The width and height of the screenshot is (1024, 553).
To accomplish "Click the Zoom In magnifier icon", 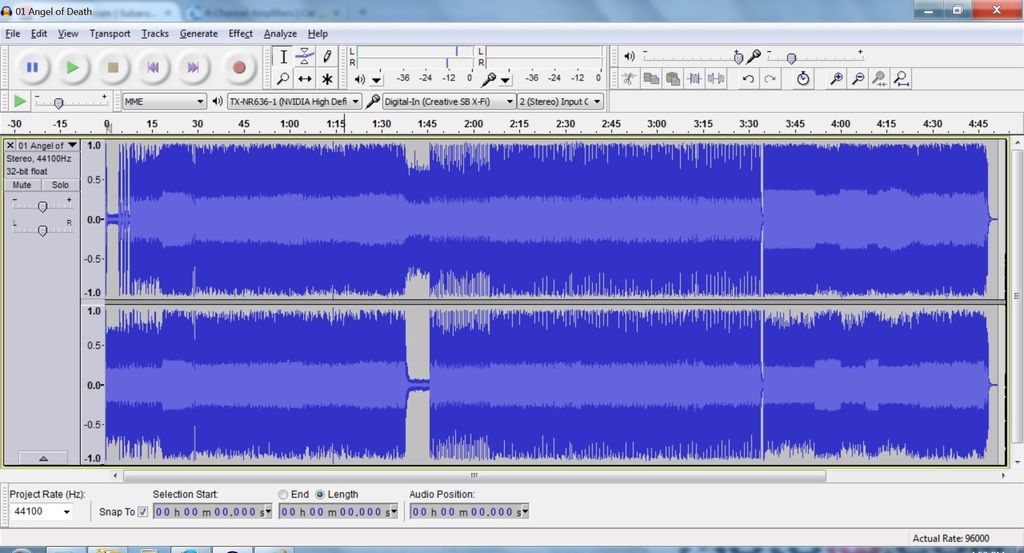I will (836, 79).
